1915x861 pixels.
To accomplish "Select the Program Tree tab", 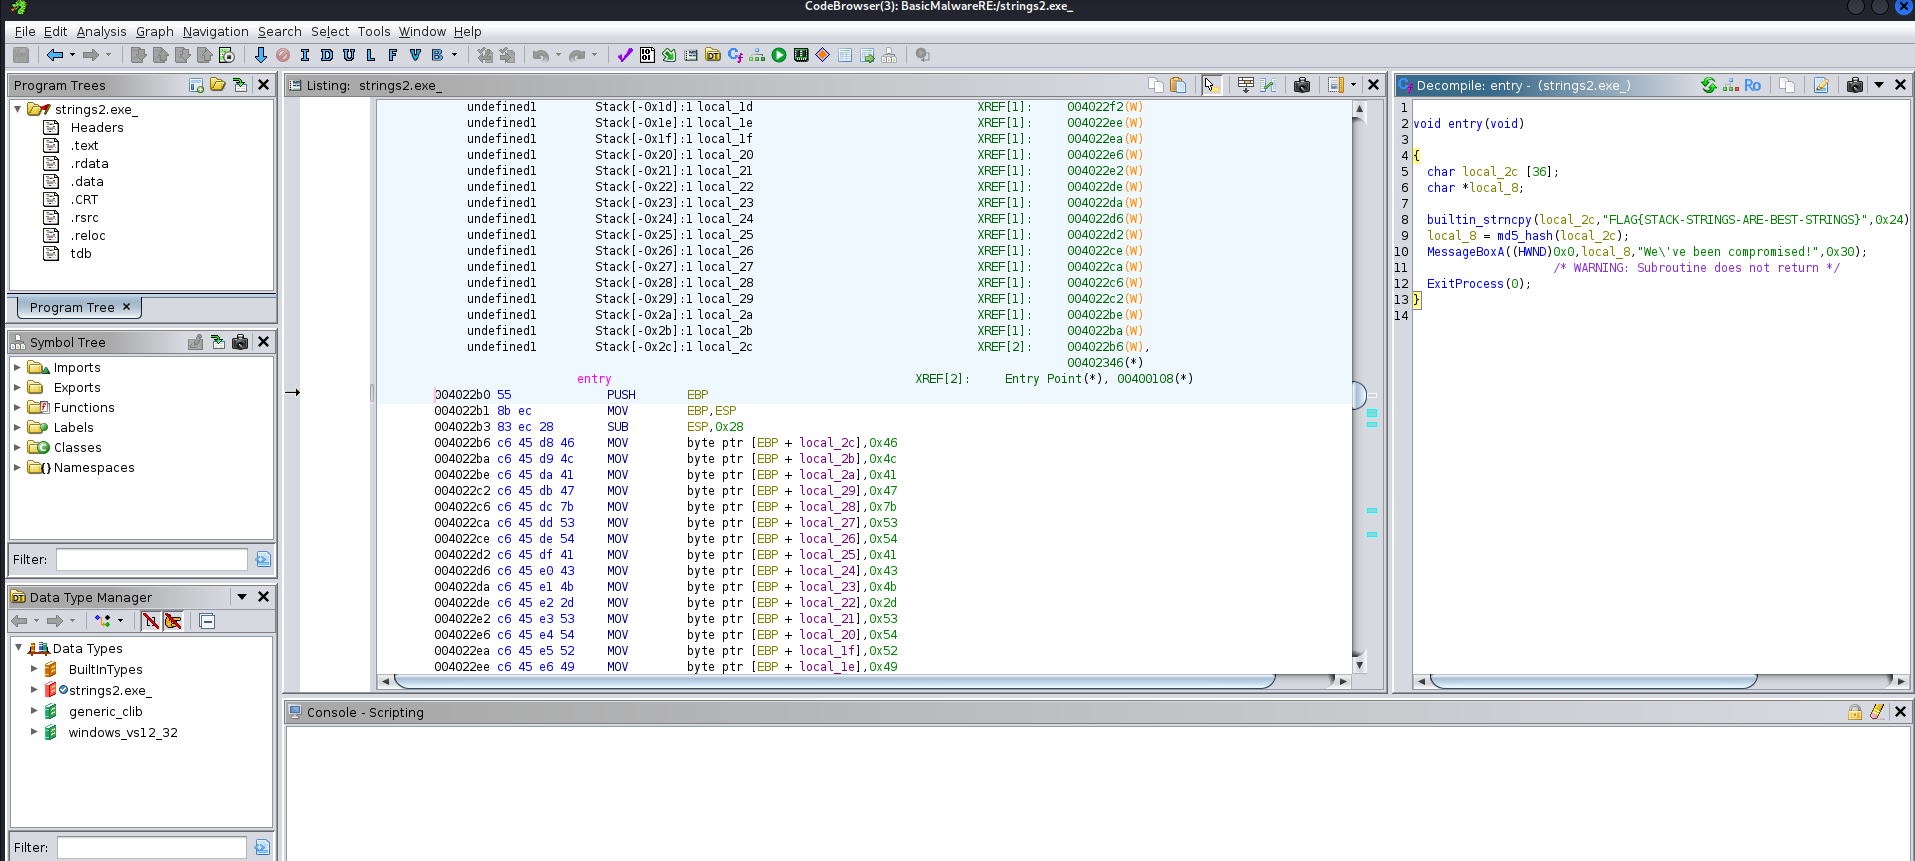I will pos(72,307).
